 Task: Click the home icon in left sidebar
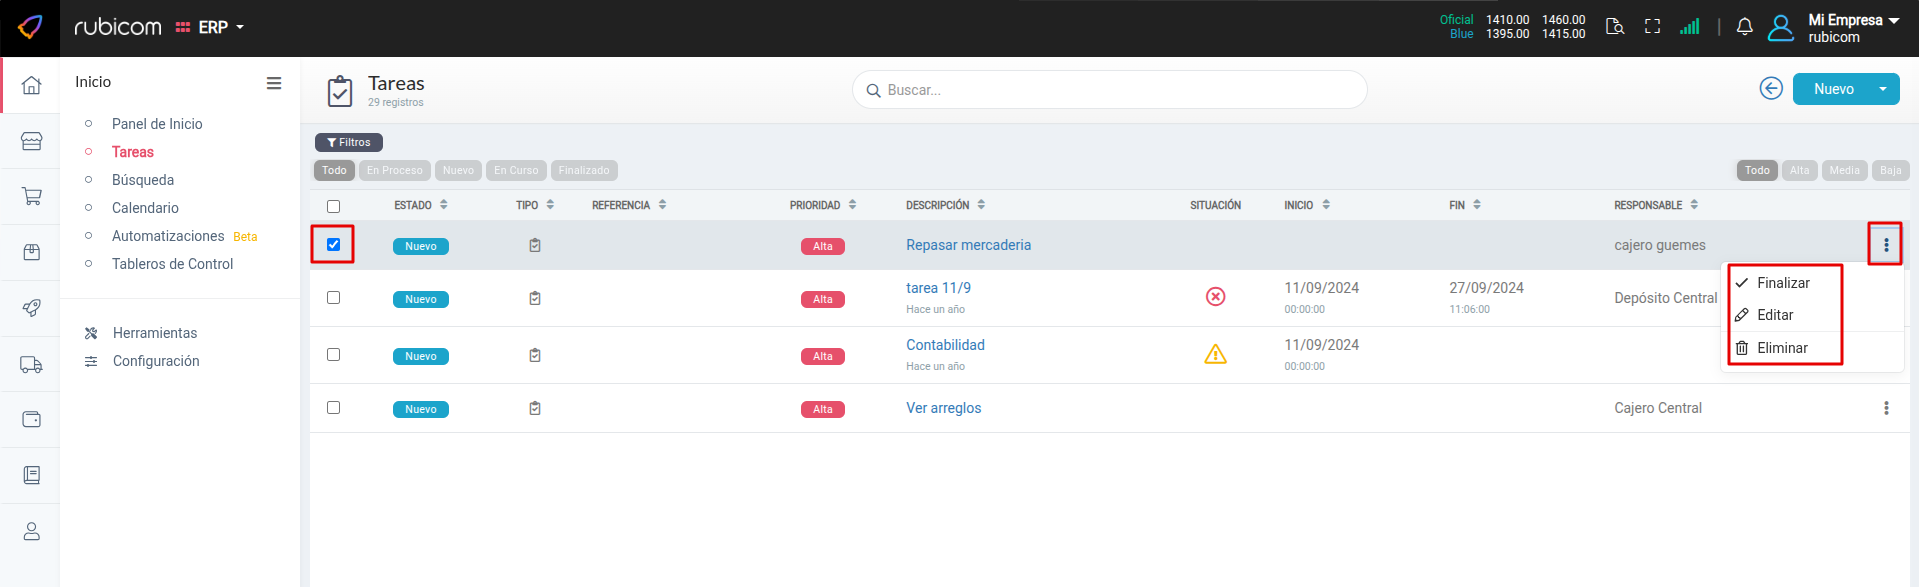tap(31, 85)
